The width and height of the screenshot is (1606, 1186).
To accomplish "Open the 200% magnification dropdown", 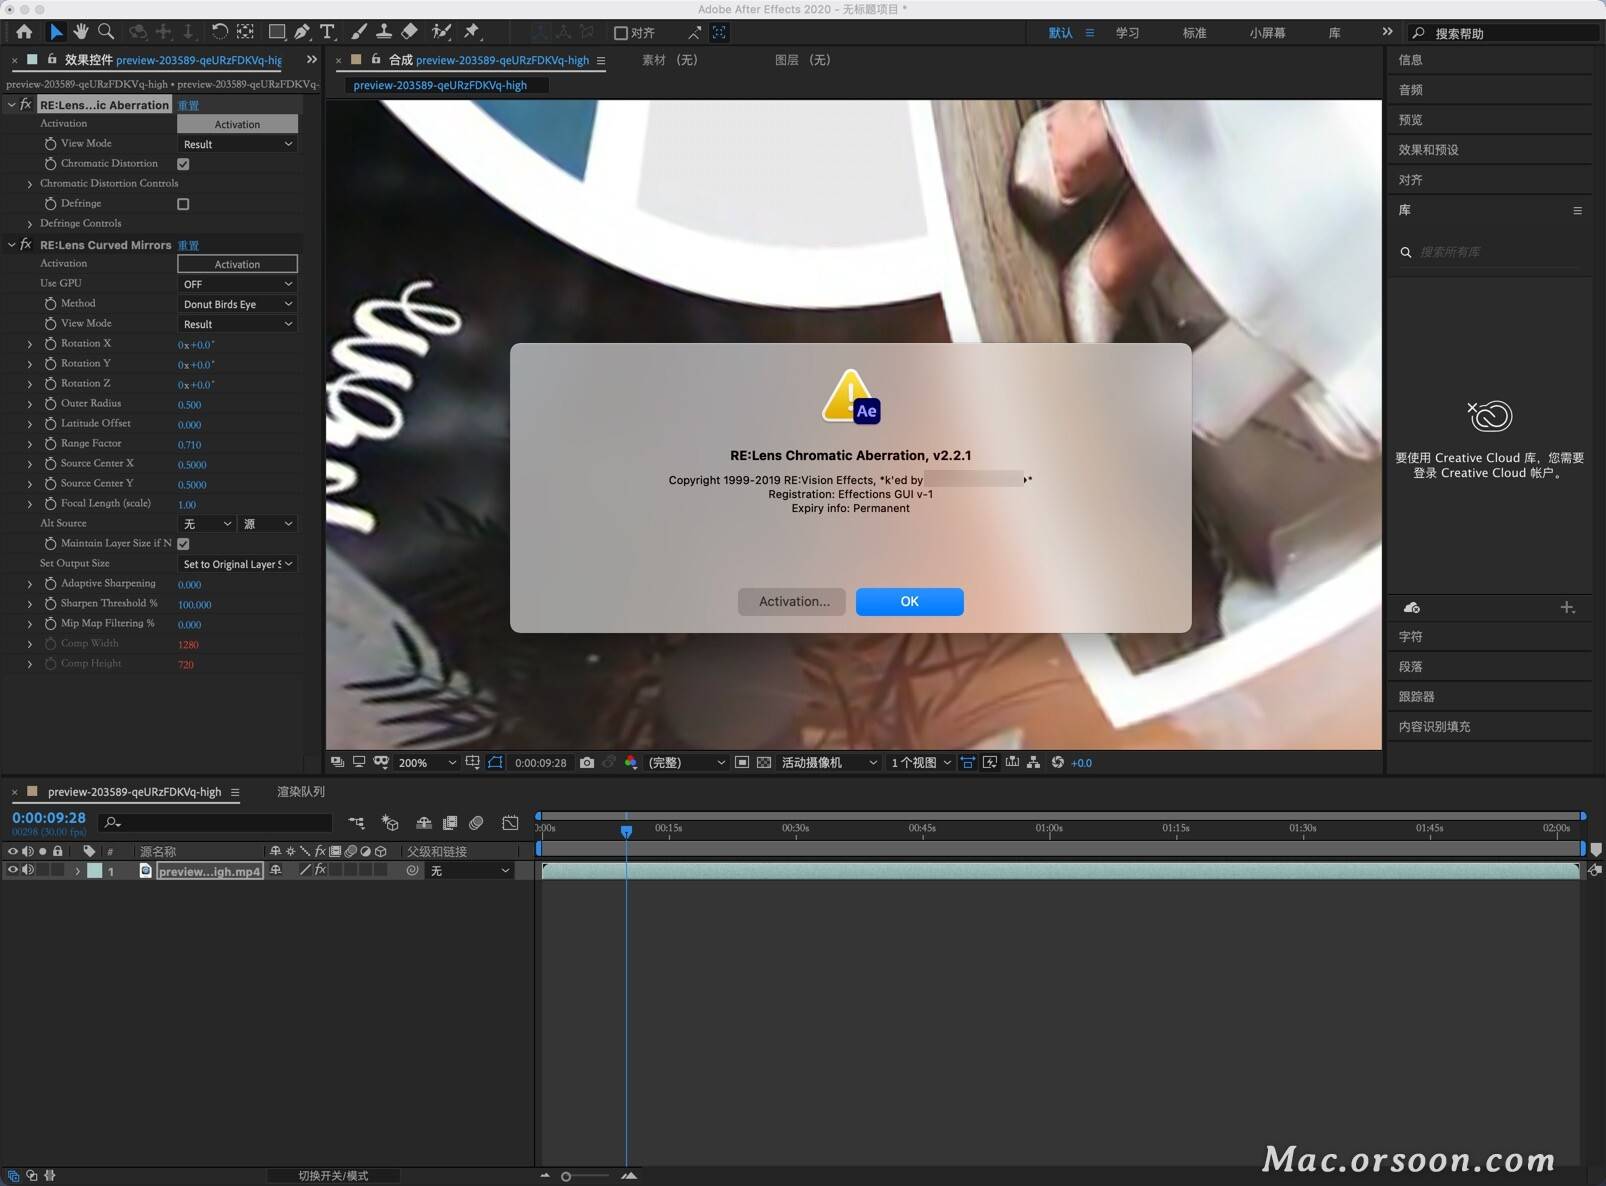I will [427, 762].
